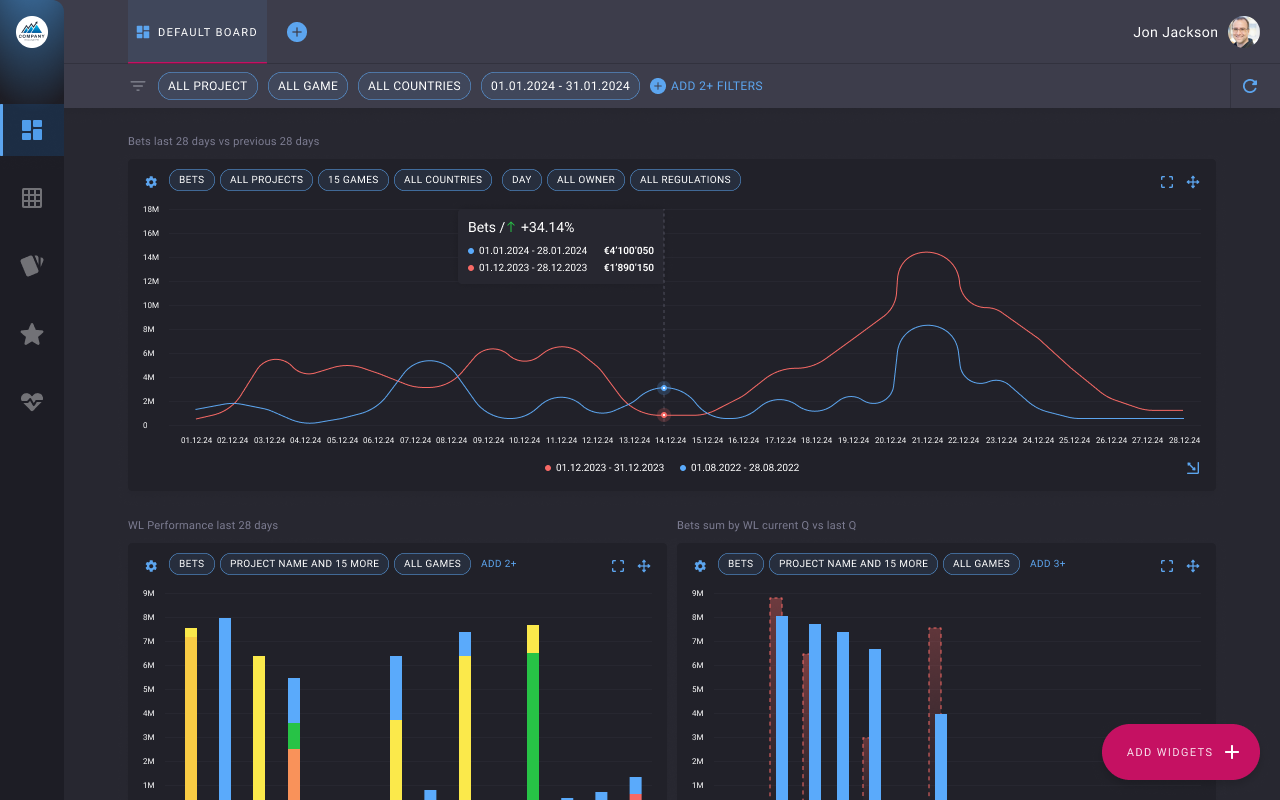The height and width of the screenshot is (800, 1280).
Task: Switch to the DEFAULT BOARD tab
Action: [x=197, y=32]
